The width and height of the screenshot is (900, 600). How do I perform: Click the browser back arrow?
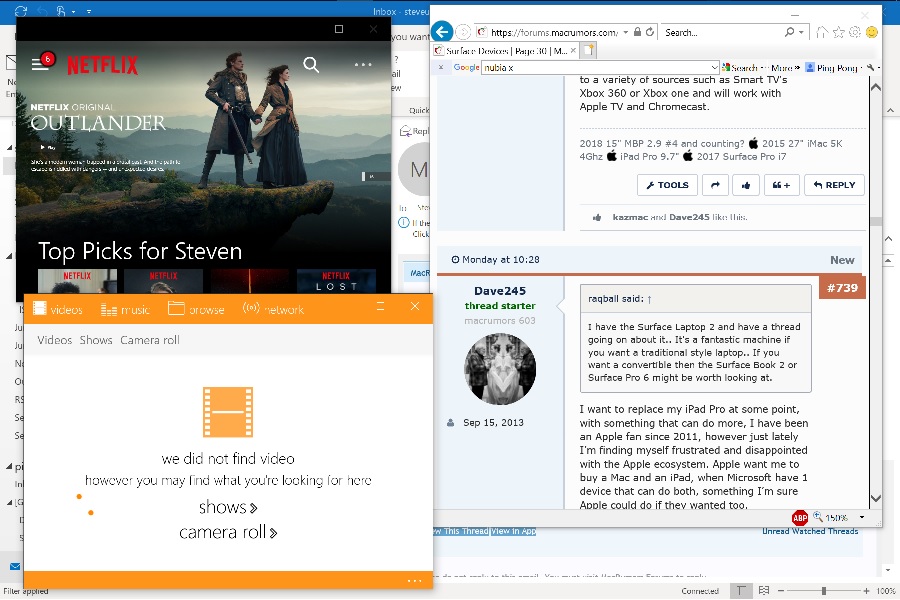tap(442, 32)
